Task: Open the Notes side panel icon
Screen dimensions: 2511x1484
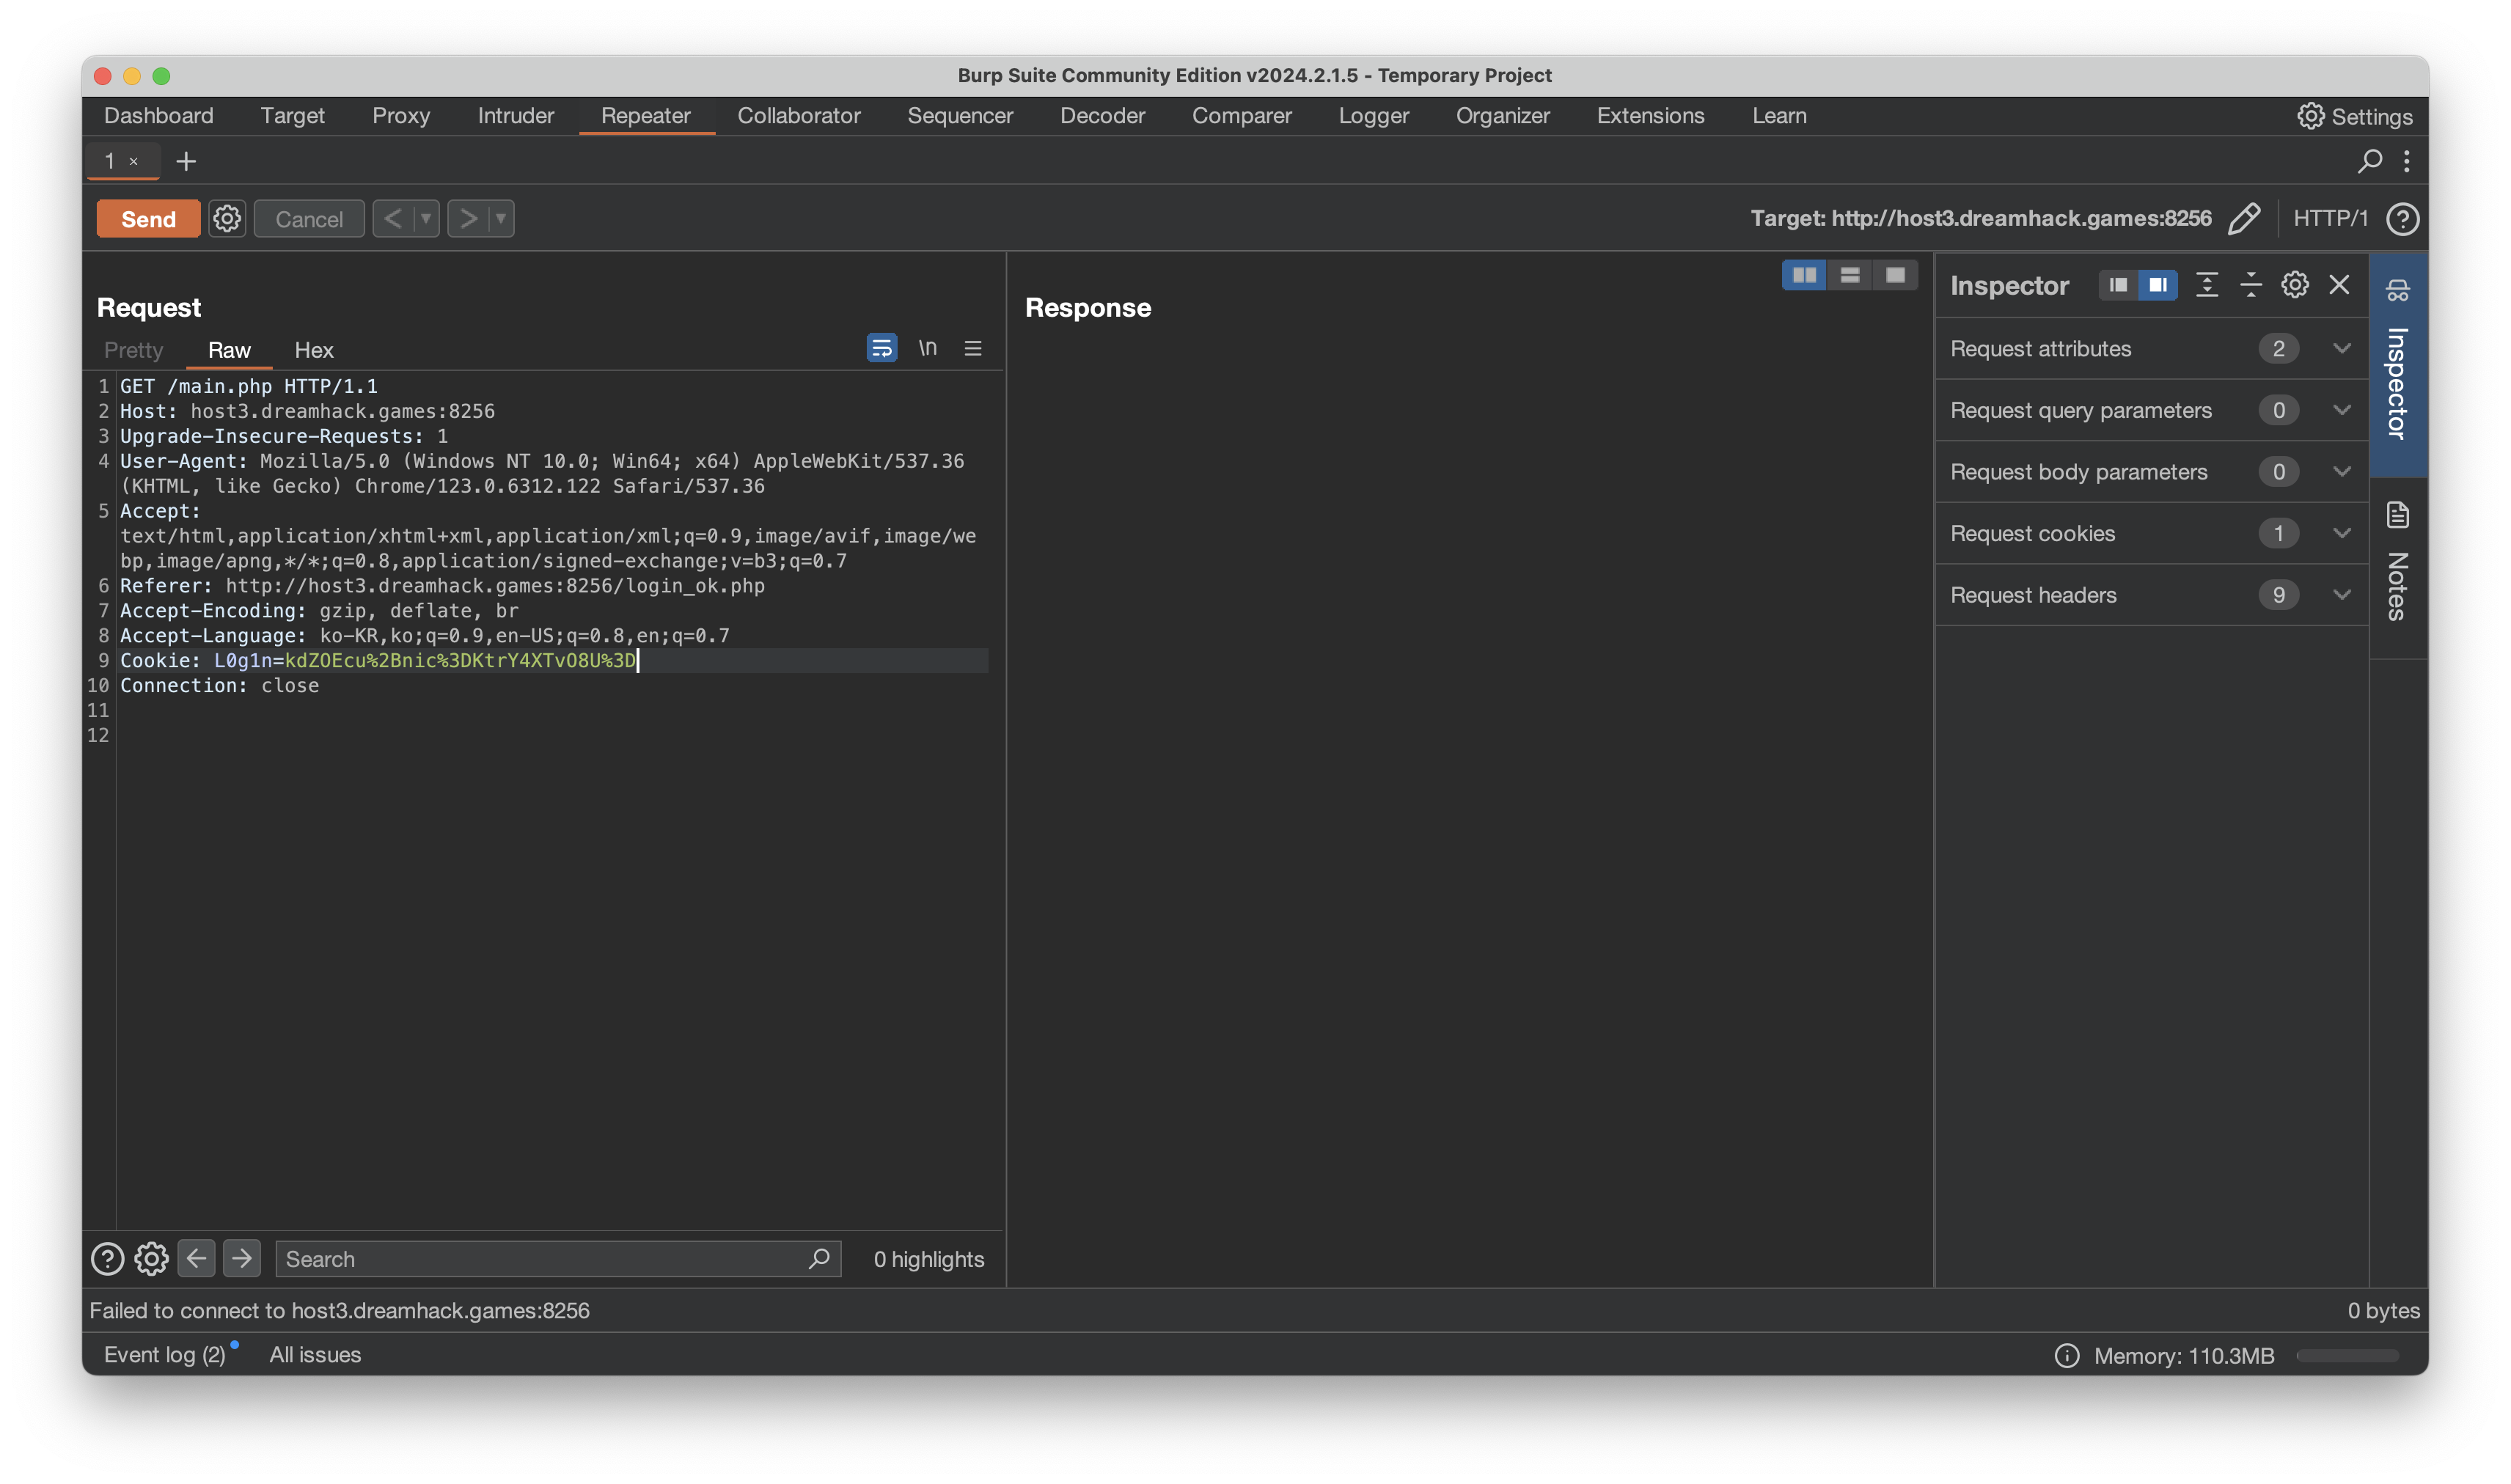Action: pyautogui.click(x=2398, y=516)
